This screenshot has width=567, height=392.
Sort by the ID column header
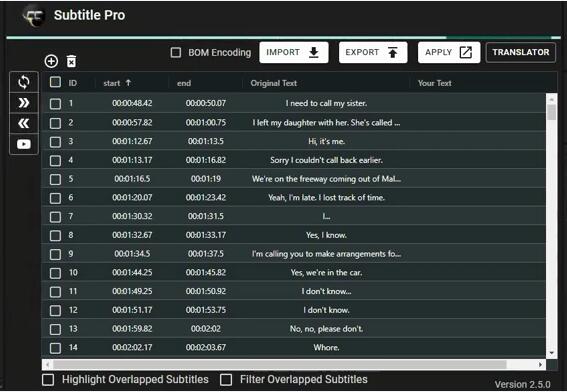click(x=73, y=83)
